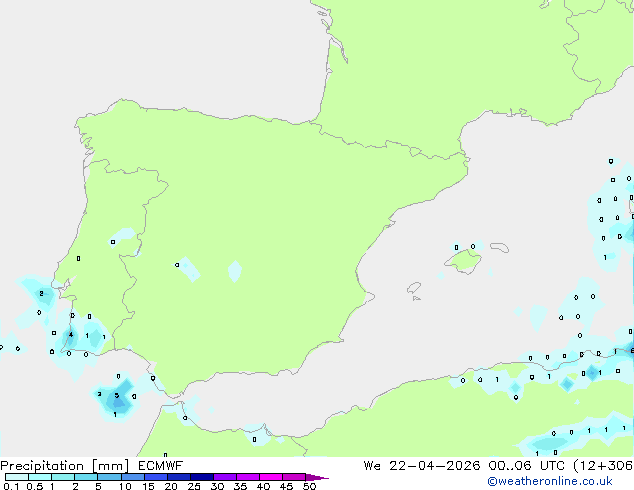The image size is (634, 490).
Task: Click the 35–40 mm legend color swatch
Action: coord(247,477)
